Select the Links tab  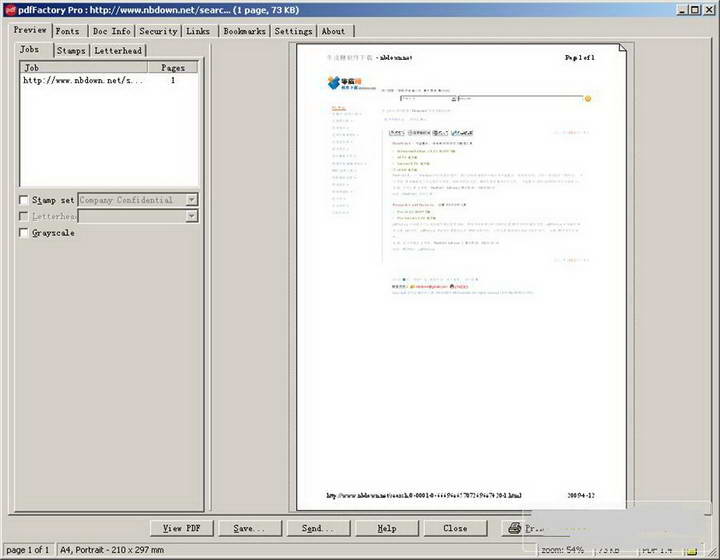point(198,31)
